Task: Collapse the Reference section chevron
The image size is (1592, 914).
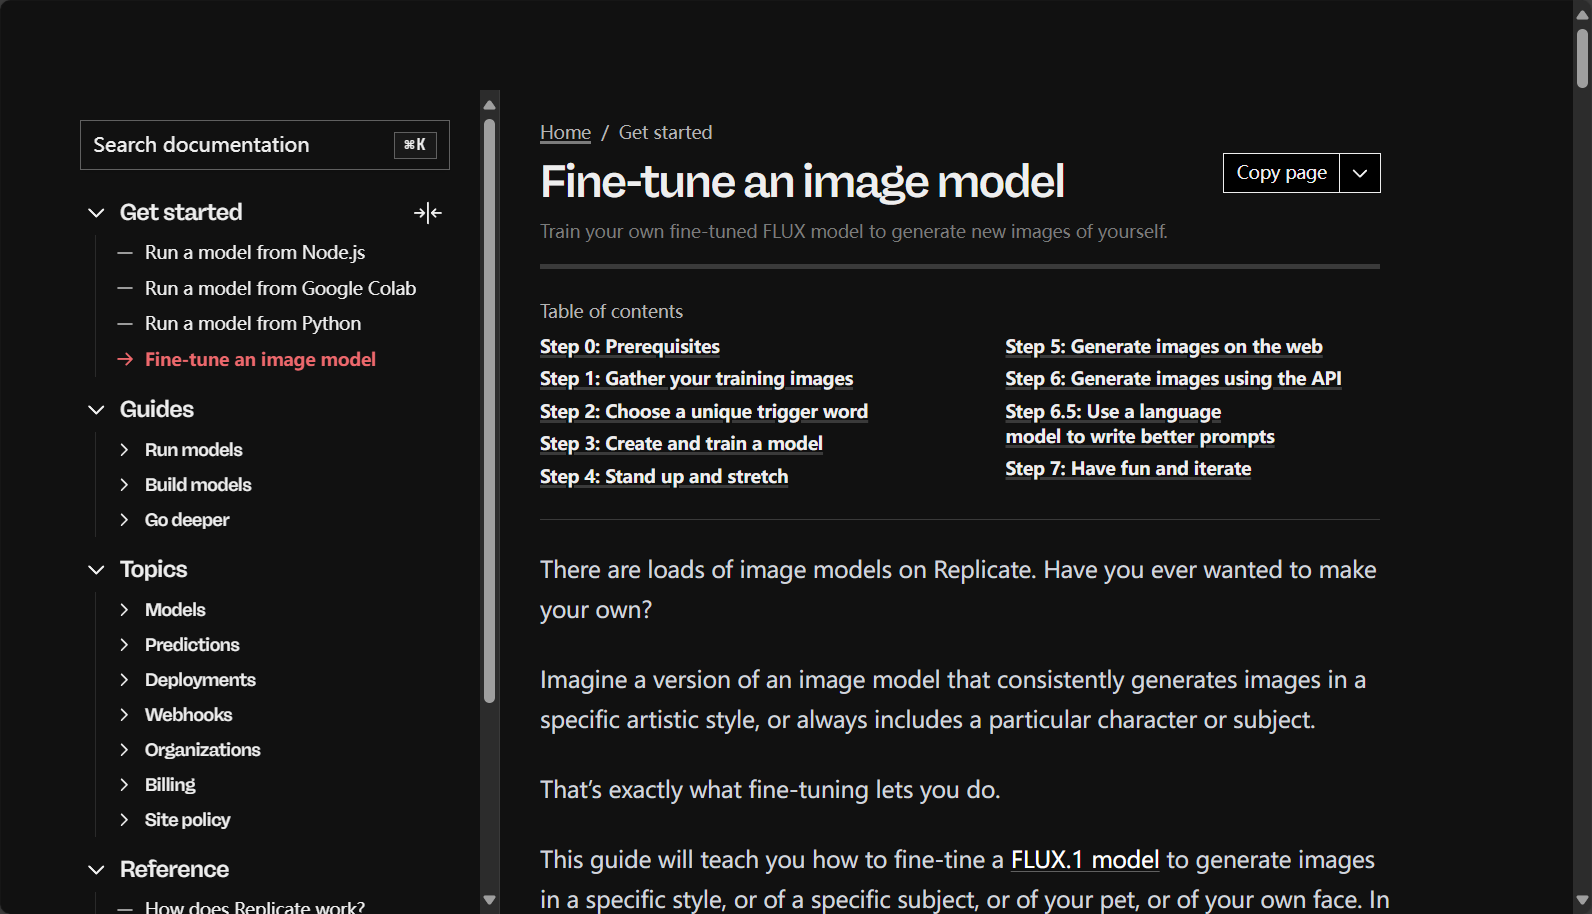Action: pos(96,870)
